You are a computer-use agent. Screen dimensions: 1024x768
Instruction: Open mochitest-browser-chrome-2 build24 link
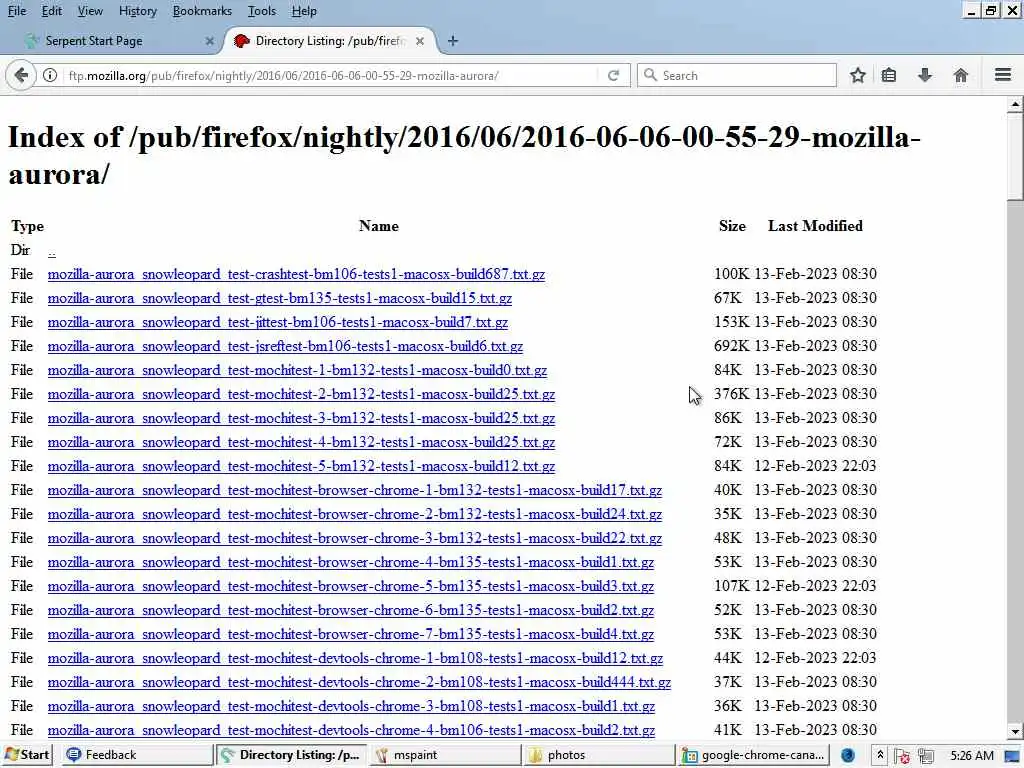[x=355, y=515]
